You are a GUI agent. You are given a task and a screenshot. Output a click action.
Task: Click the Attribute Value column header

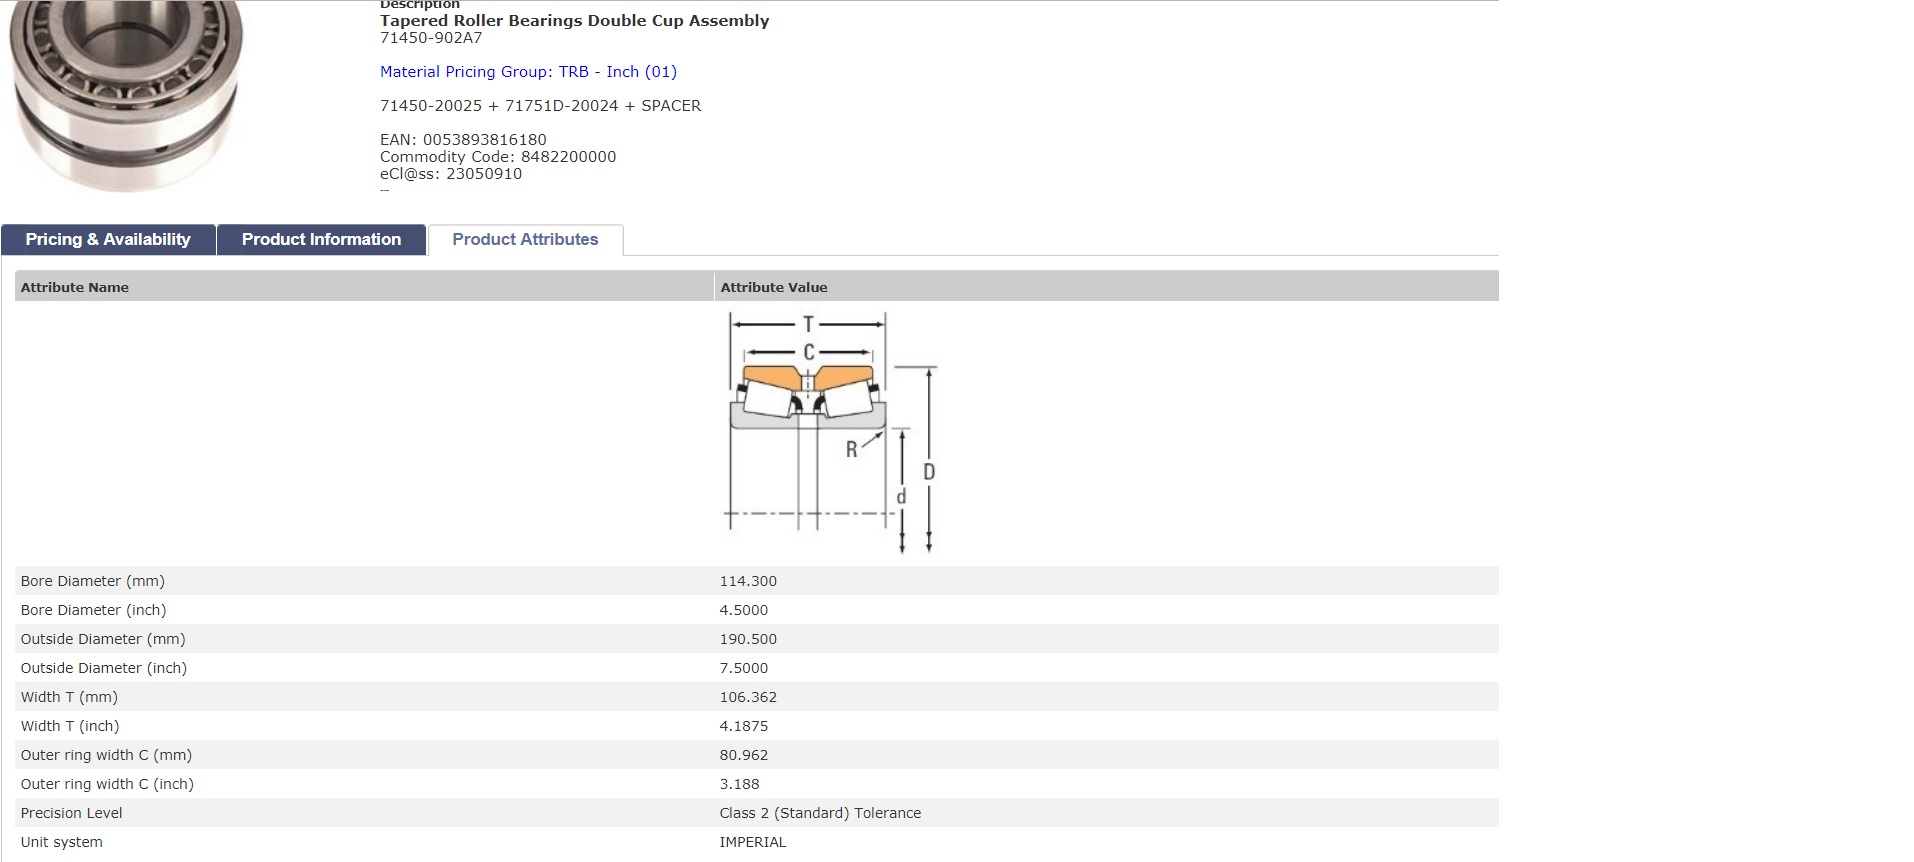(x=774, y=287)
